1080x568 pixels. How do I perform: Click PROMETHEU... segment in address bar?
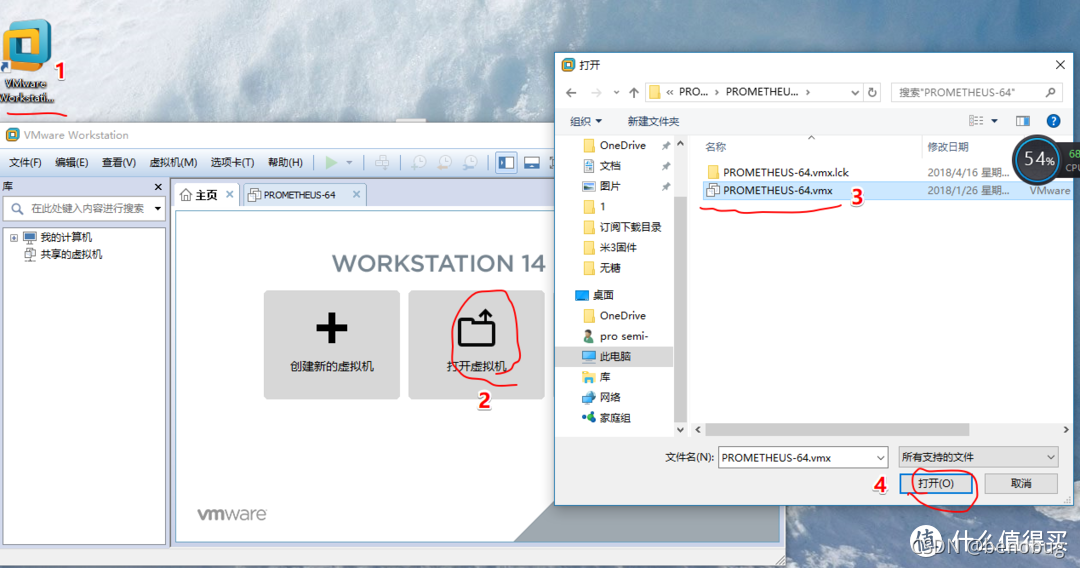point(762,92)
